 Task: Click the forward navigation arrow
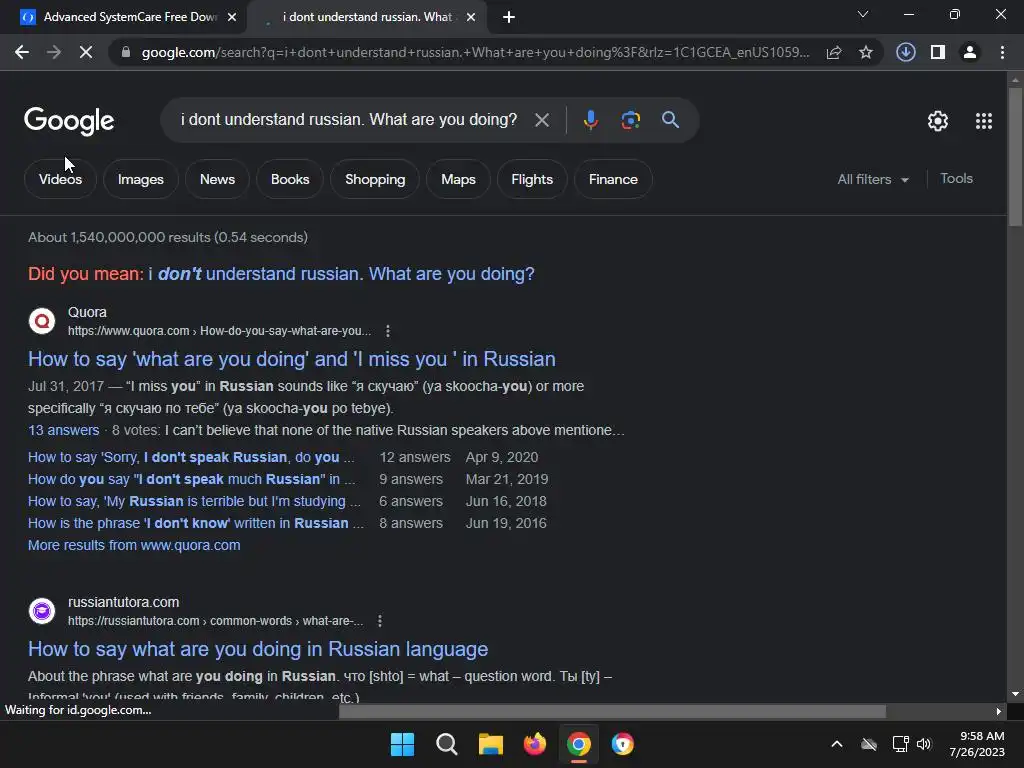(x=54, y=52)
